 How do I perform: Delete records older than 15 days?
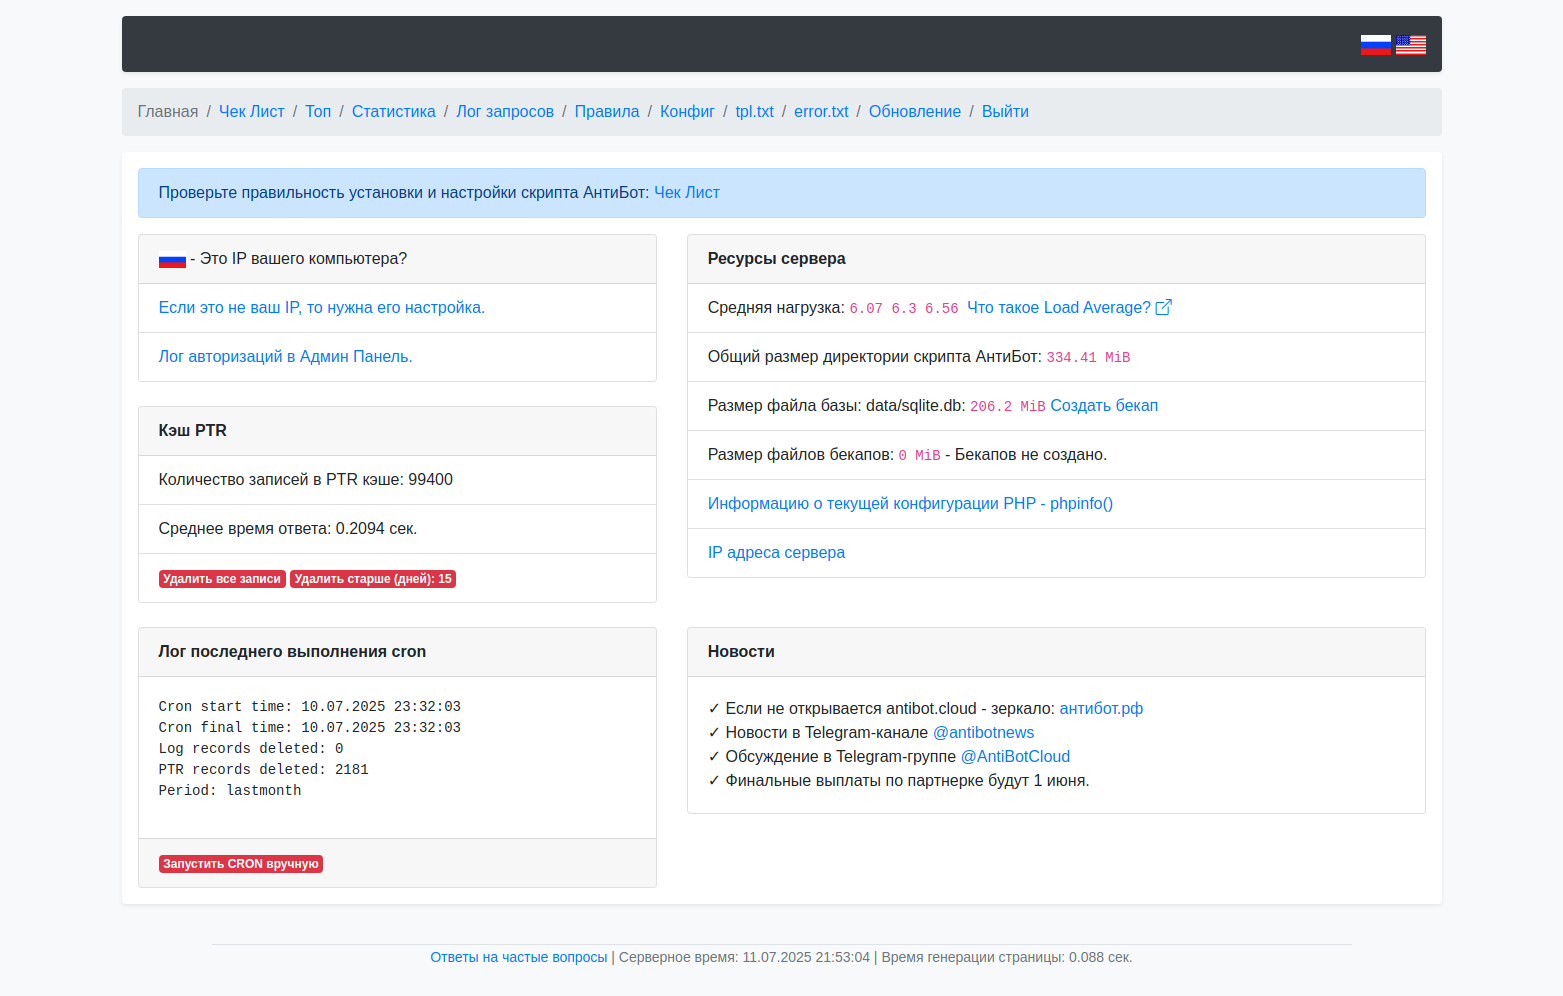[372, 578]
